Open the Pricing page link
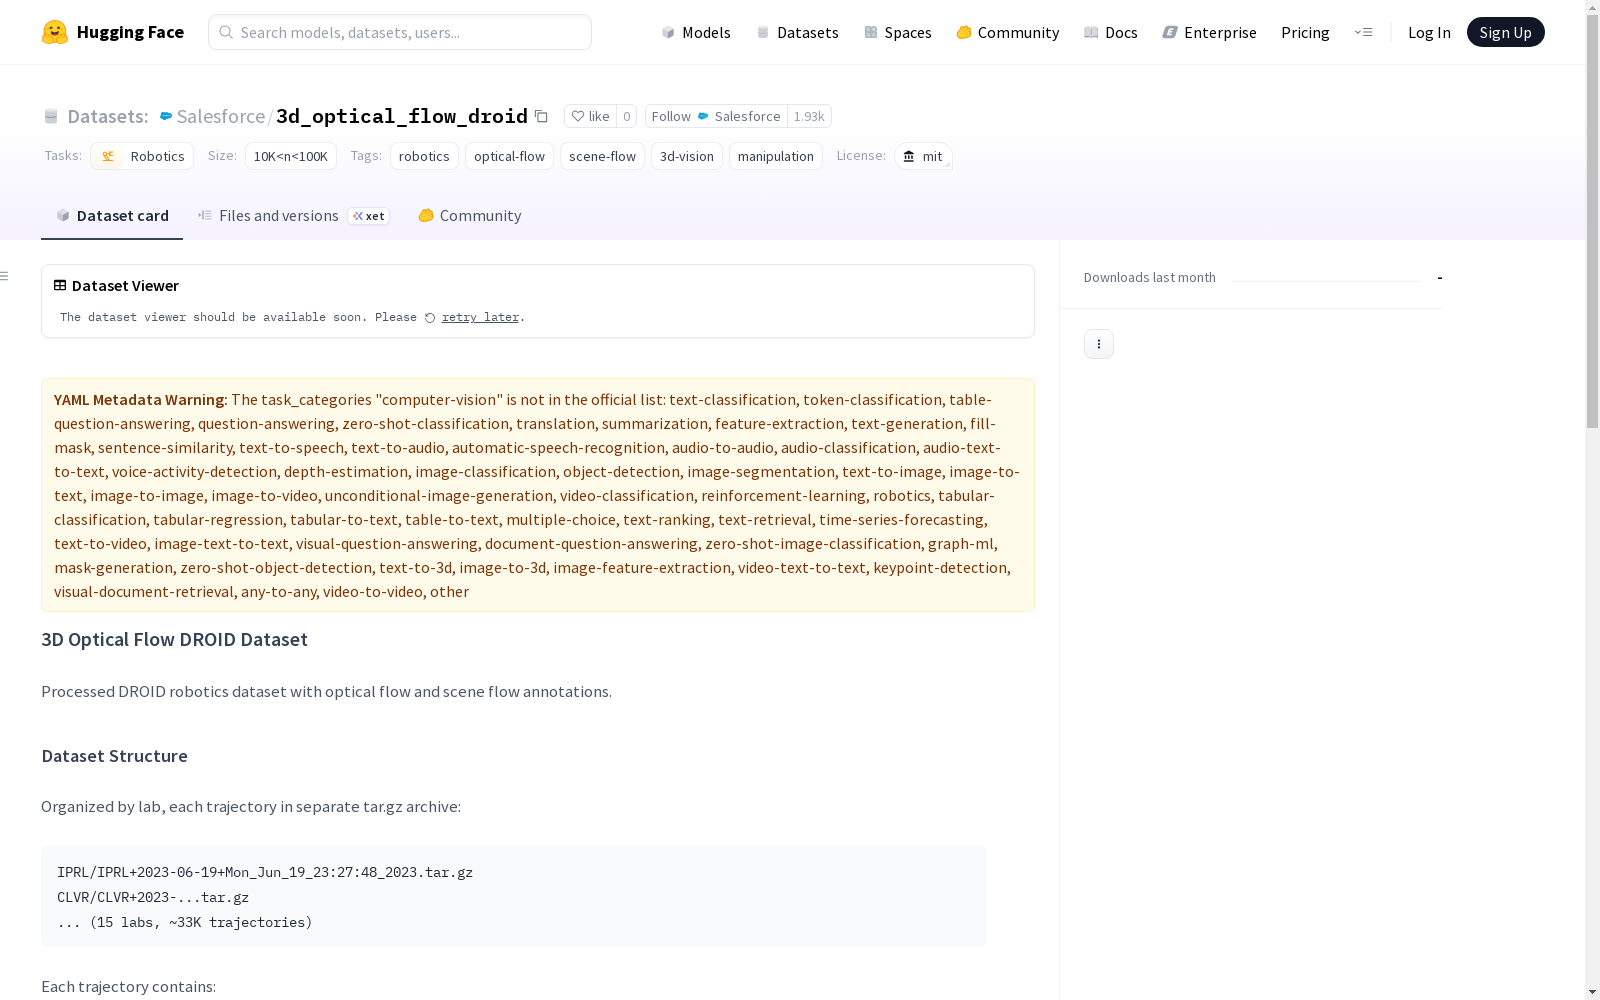1600x1000 pixels. [1305, 32]
